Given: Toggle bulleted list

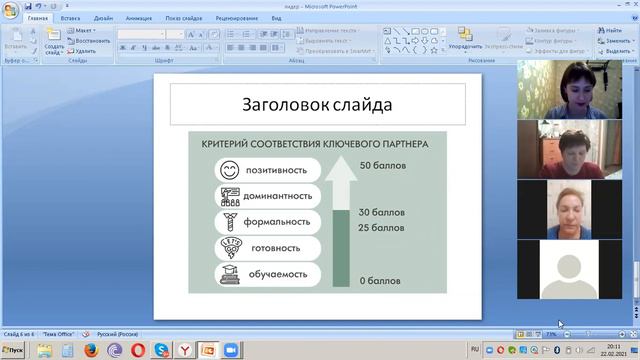Looking at the screenshot, I should pyautogui.click(x=232, y=34).
